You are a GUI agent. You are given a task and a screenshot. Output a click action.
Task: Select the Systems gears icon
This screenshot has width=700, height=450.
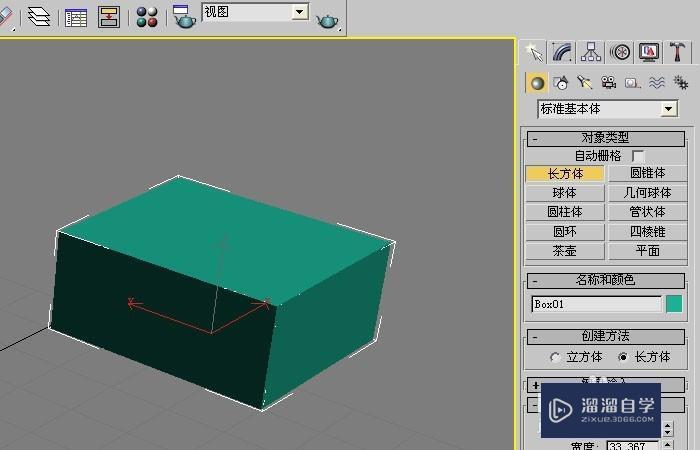[681, 83]
